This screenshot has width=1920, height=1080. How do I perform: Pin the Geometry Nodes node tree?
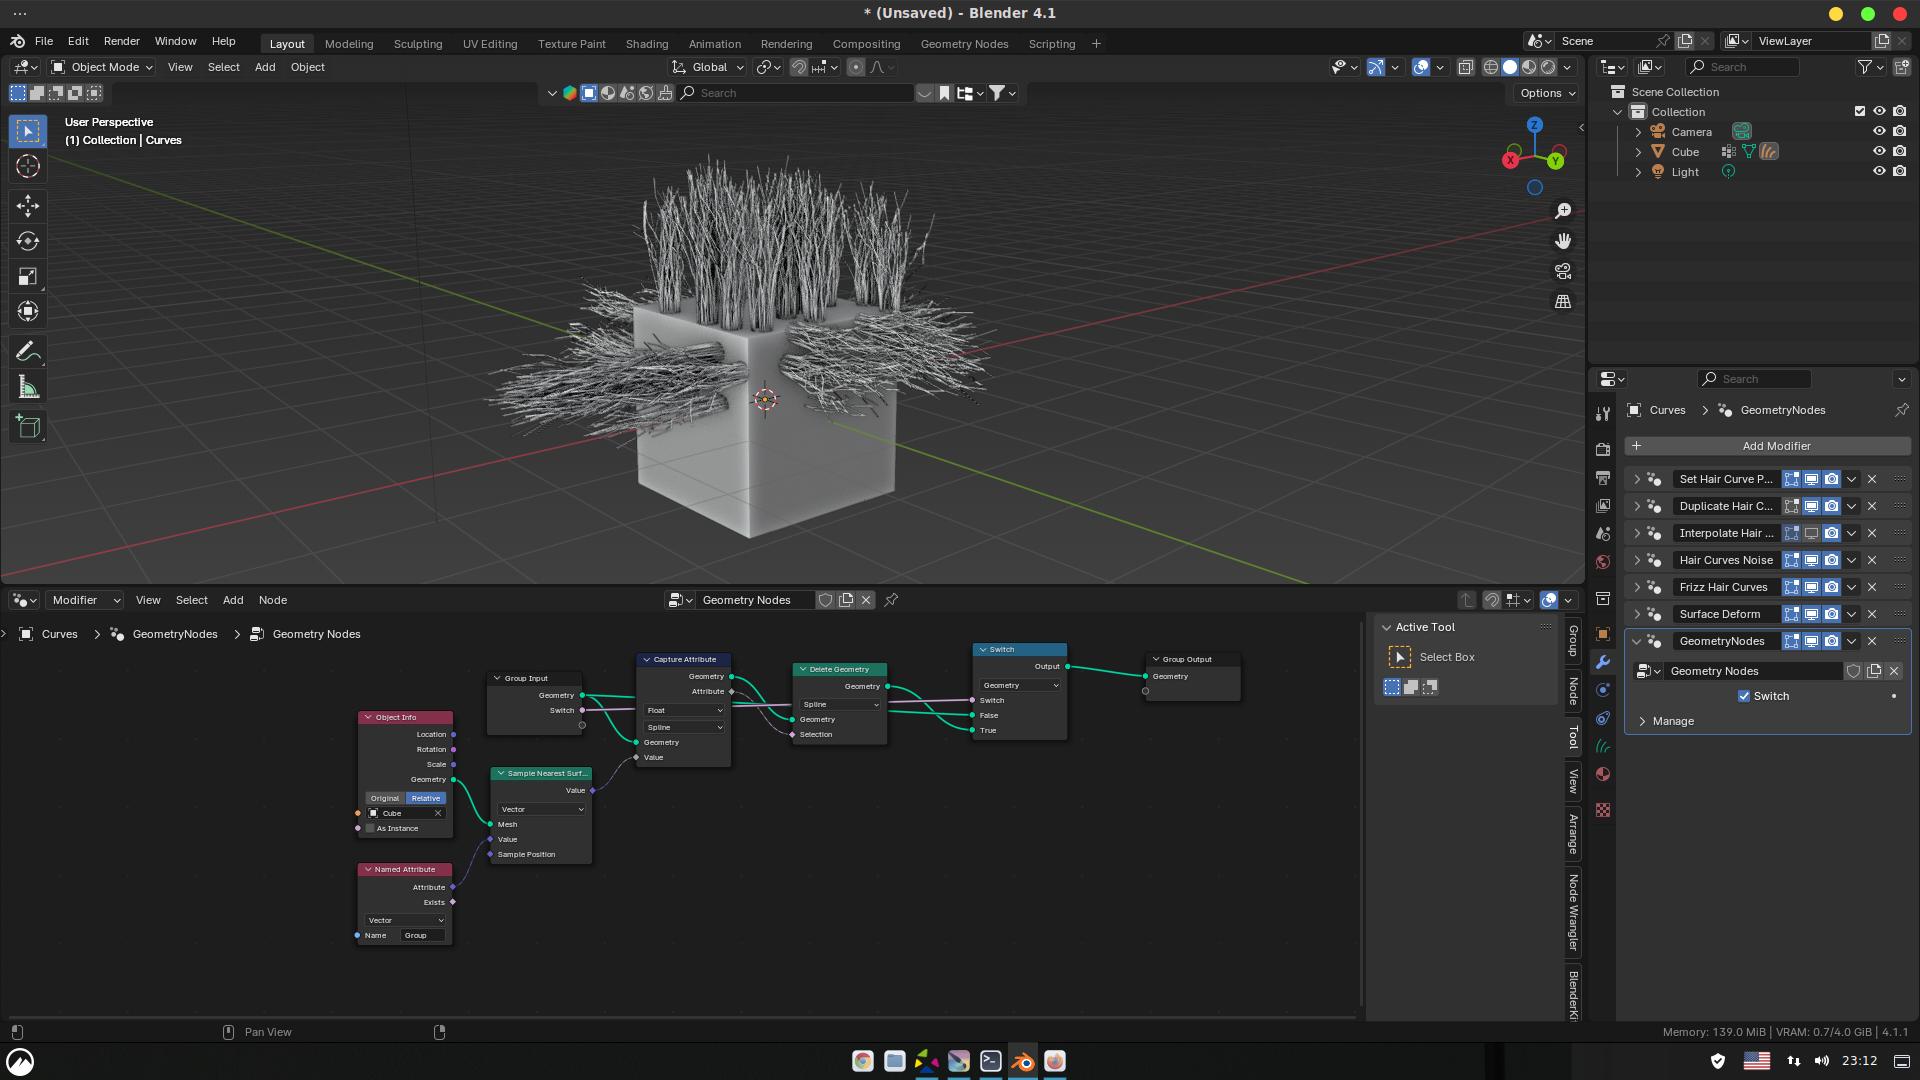click(891, 600)
